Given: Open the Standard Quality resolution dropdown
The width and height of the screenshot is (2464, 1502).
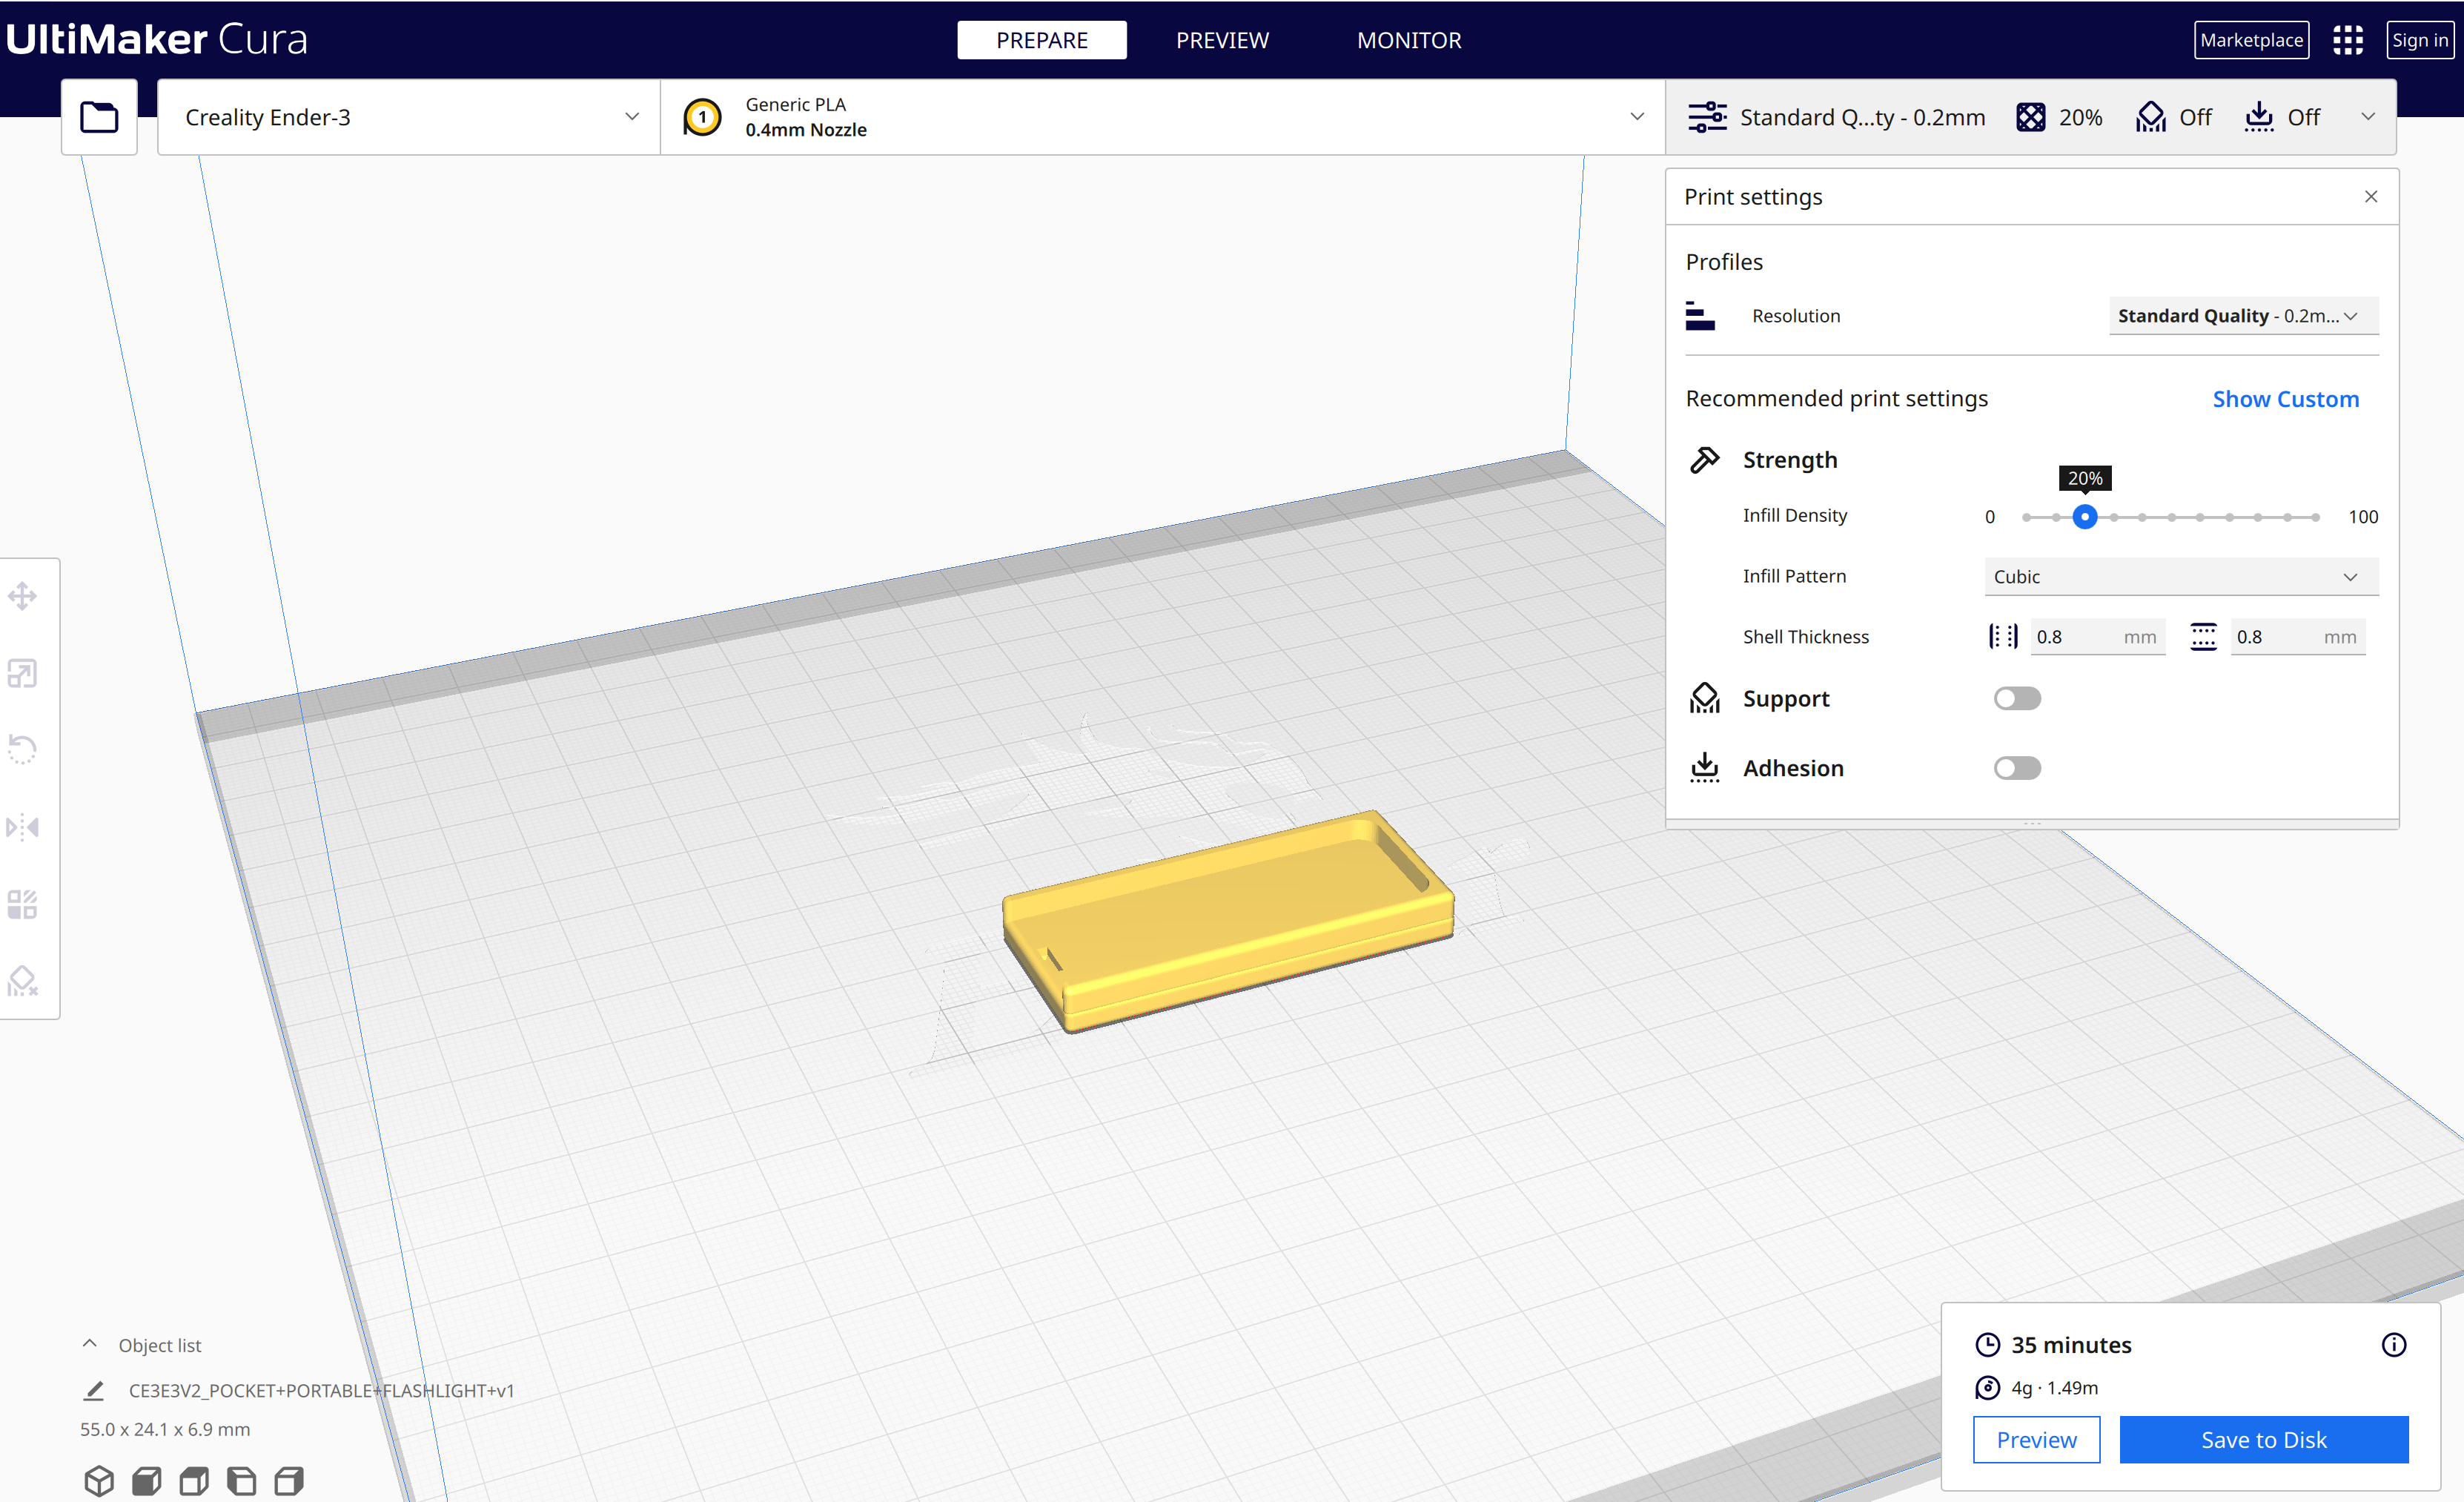Looking at the screenshot, I should (x=2242, y=316).
